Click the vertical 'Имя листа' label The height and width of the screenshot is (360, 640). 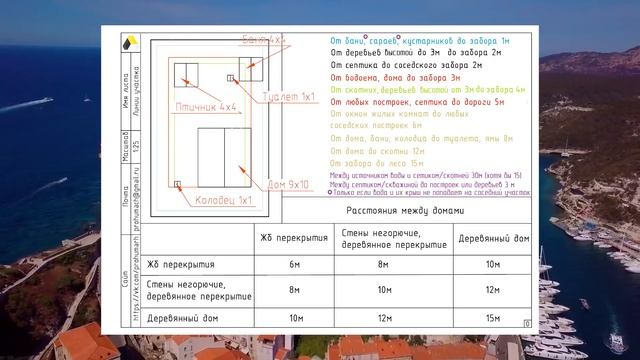(x=126, y=91)
